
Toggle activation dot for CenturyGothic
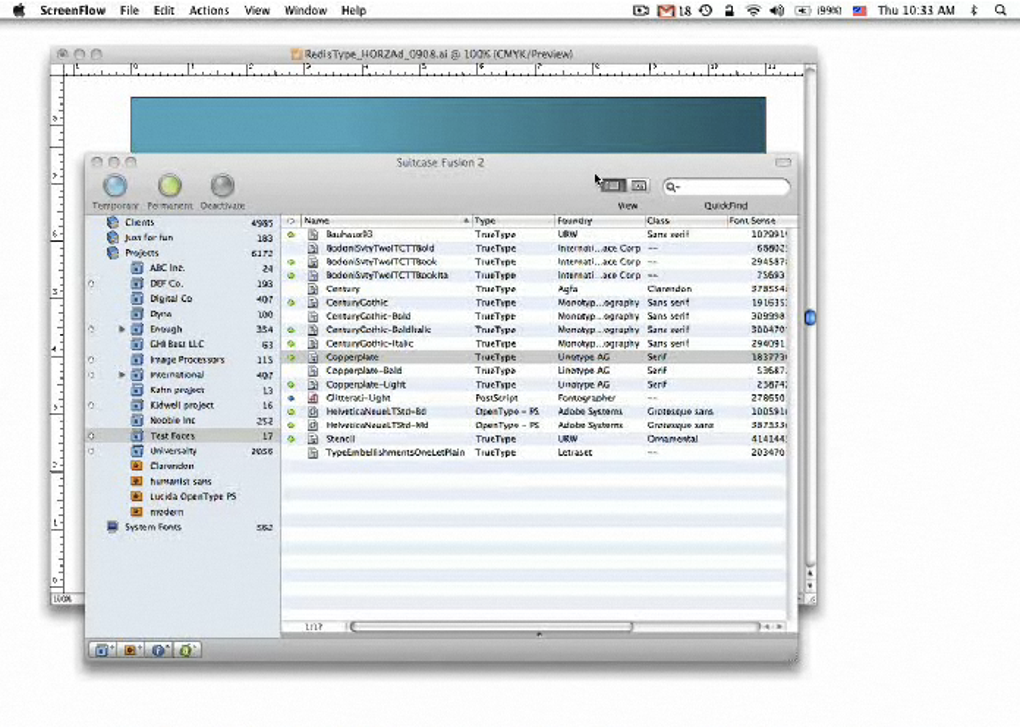[291, 302]
